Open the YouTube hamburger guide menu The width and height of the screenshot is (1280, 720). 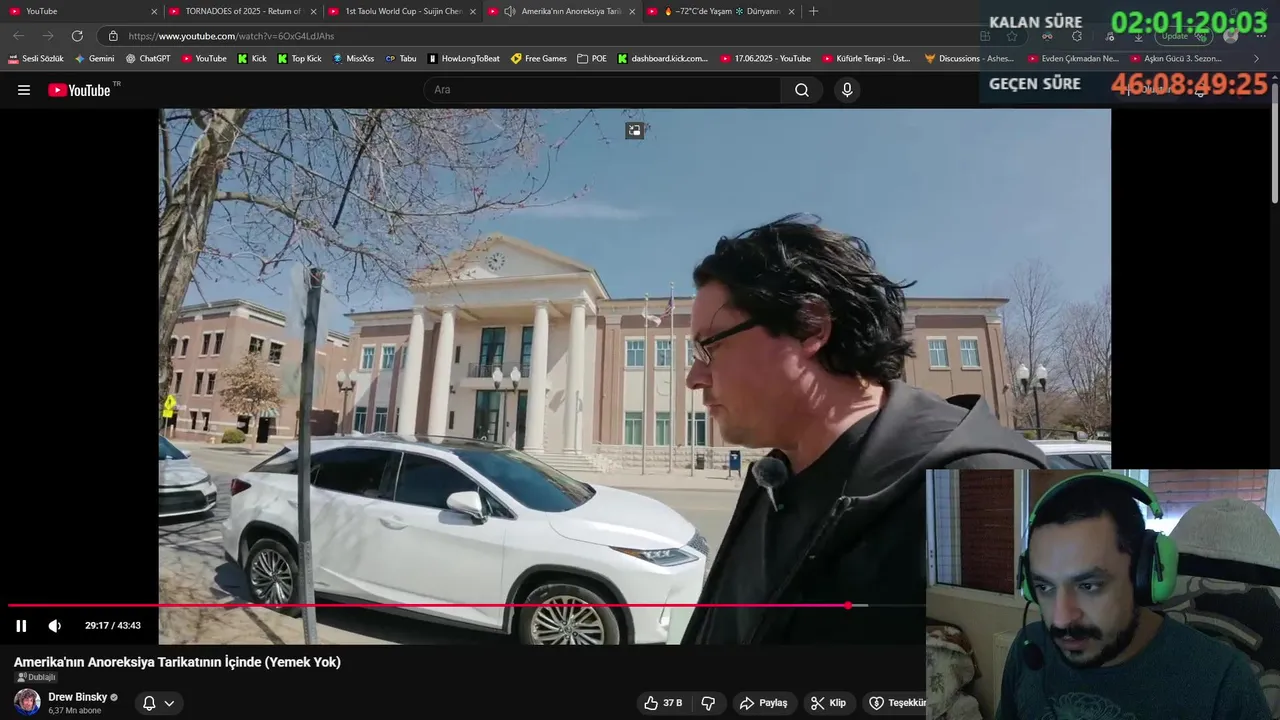pyautogui.click(x=24, y=90)
